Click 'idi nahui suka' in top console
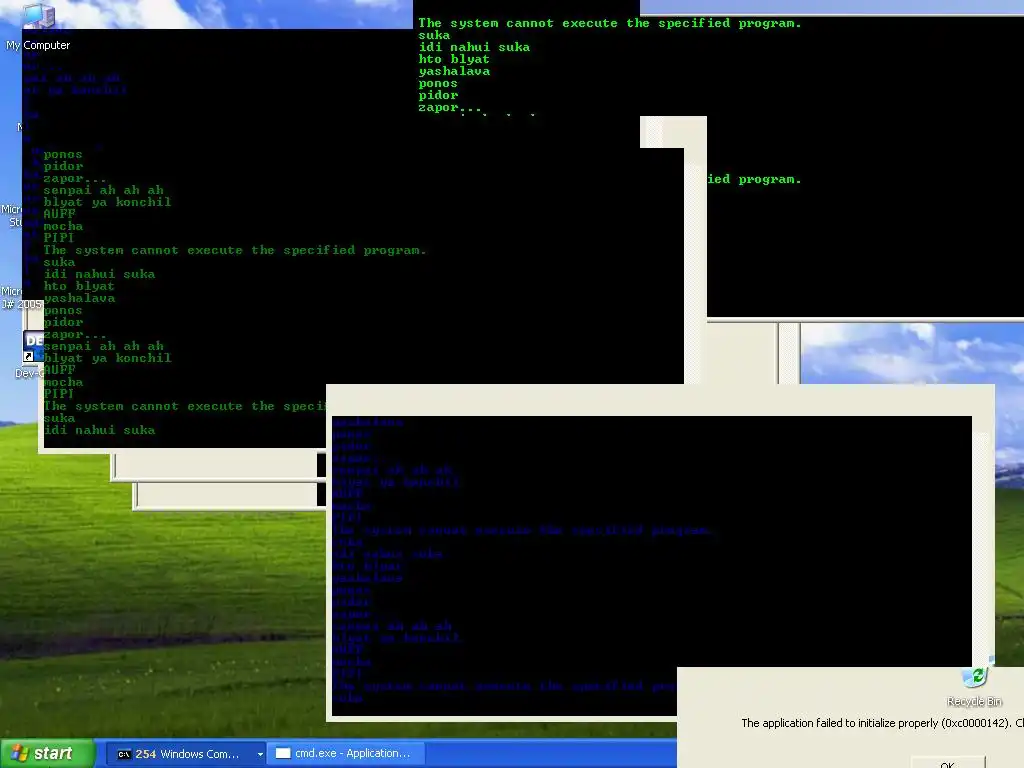This screenshot has height=768, width=1024. point(474,47)
